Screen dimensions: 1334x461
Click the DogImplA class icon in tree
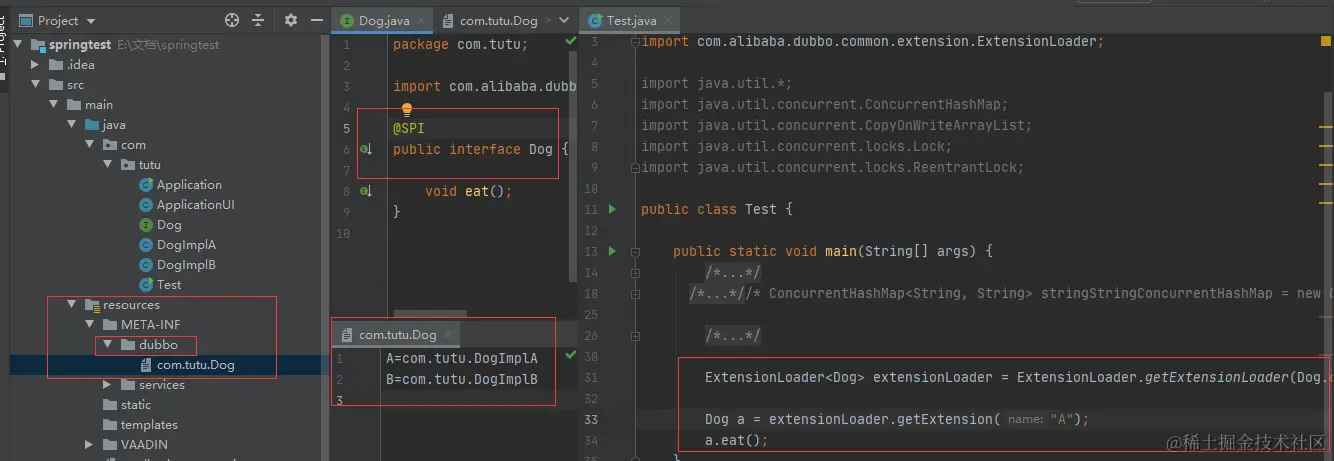147,245
